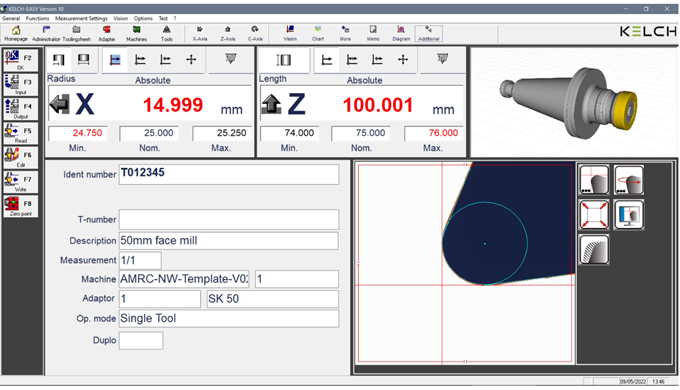Click the F2 OK sidebar button

20,59
